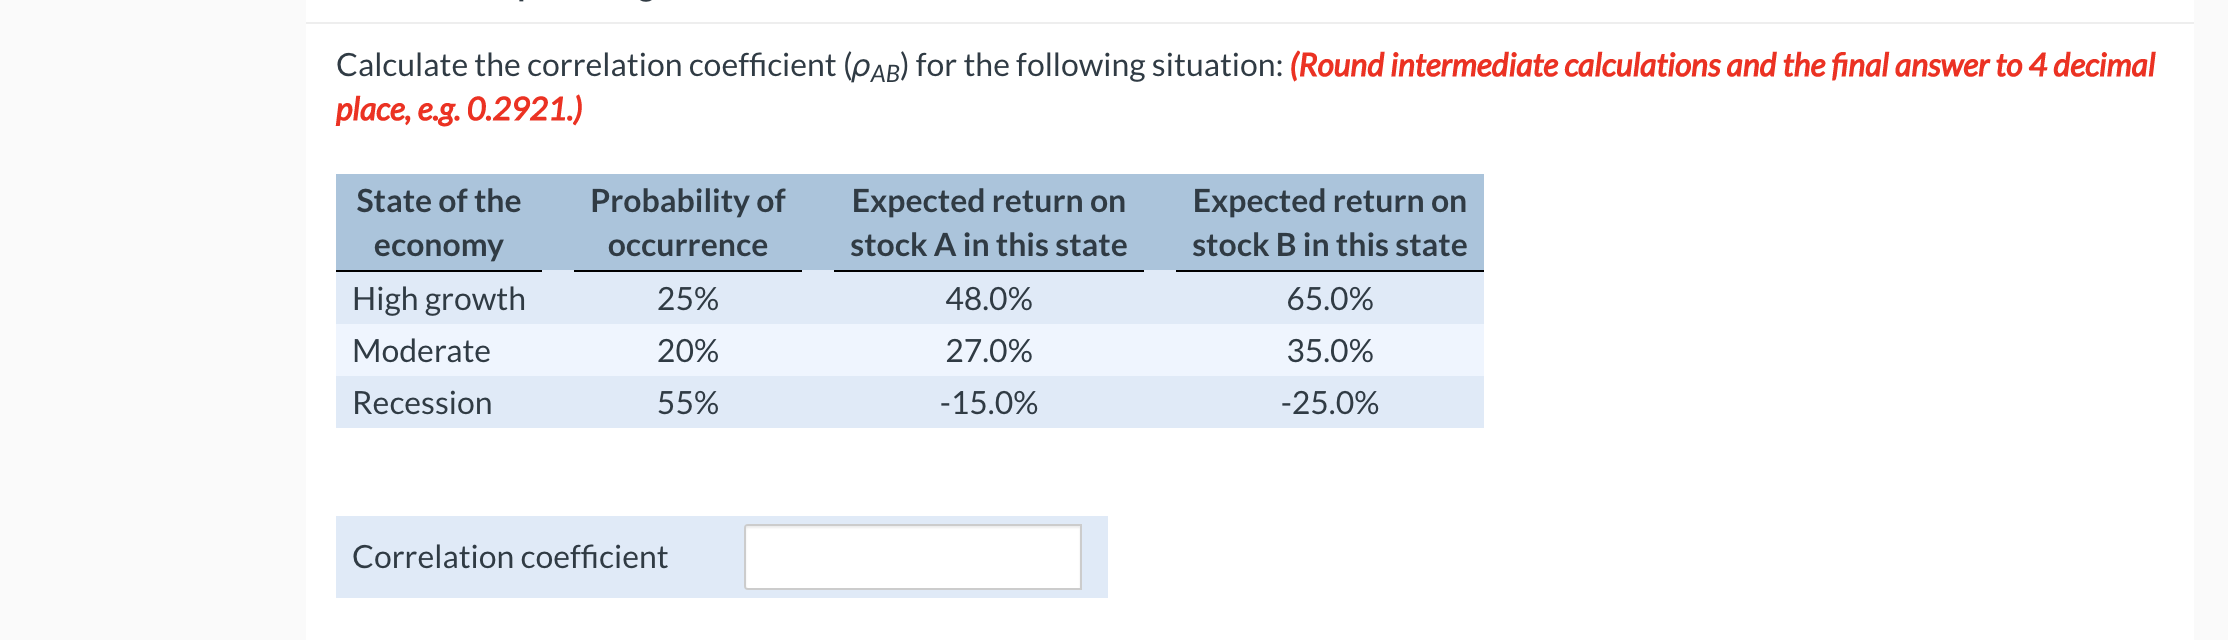Click the question text about correlation coefficient
The image size is (2228, 640).
pos(800,64)
